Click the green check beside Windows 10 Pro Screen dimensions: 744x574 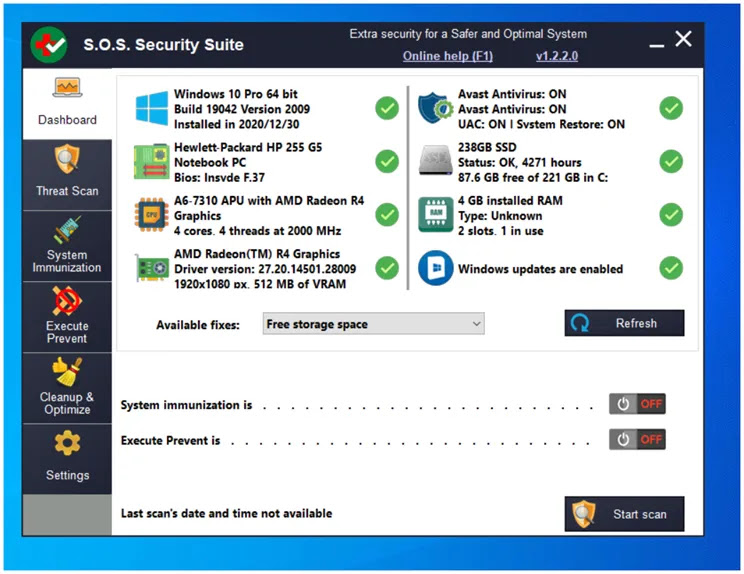pos(387,109)
